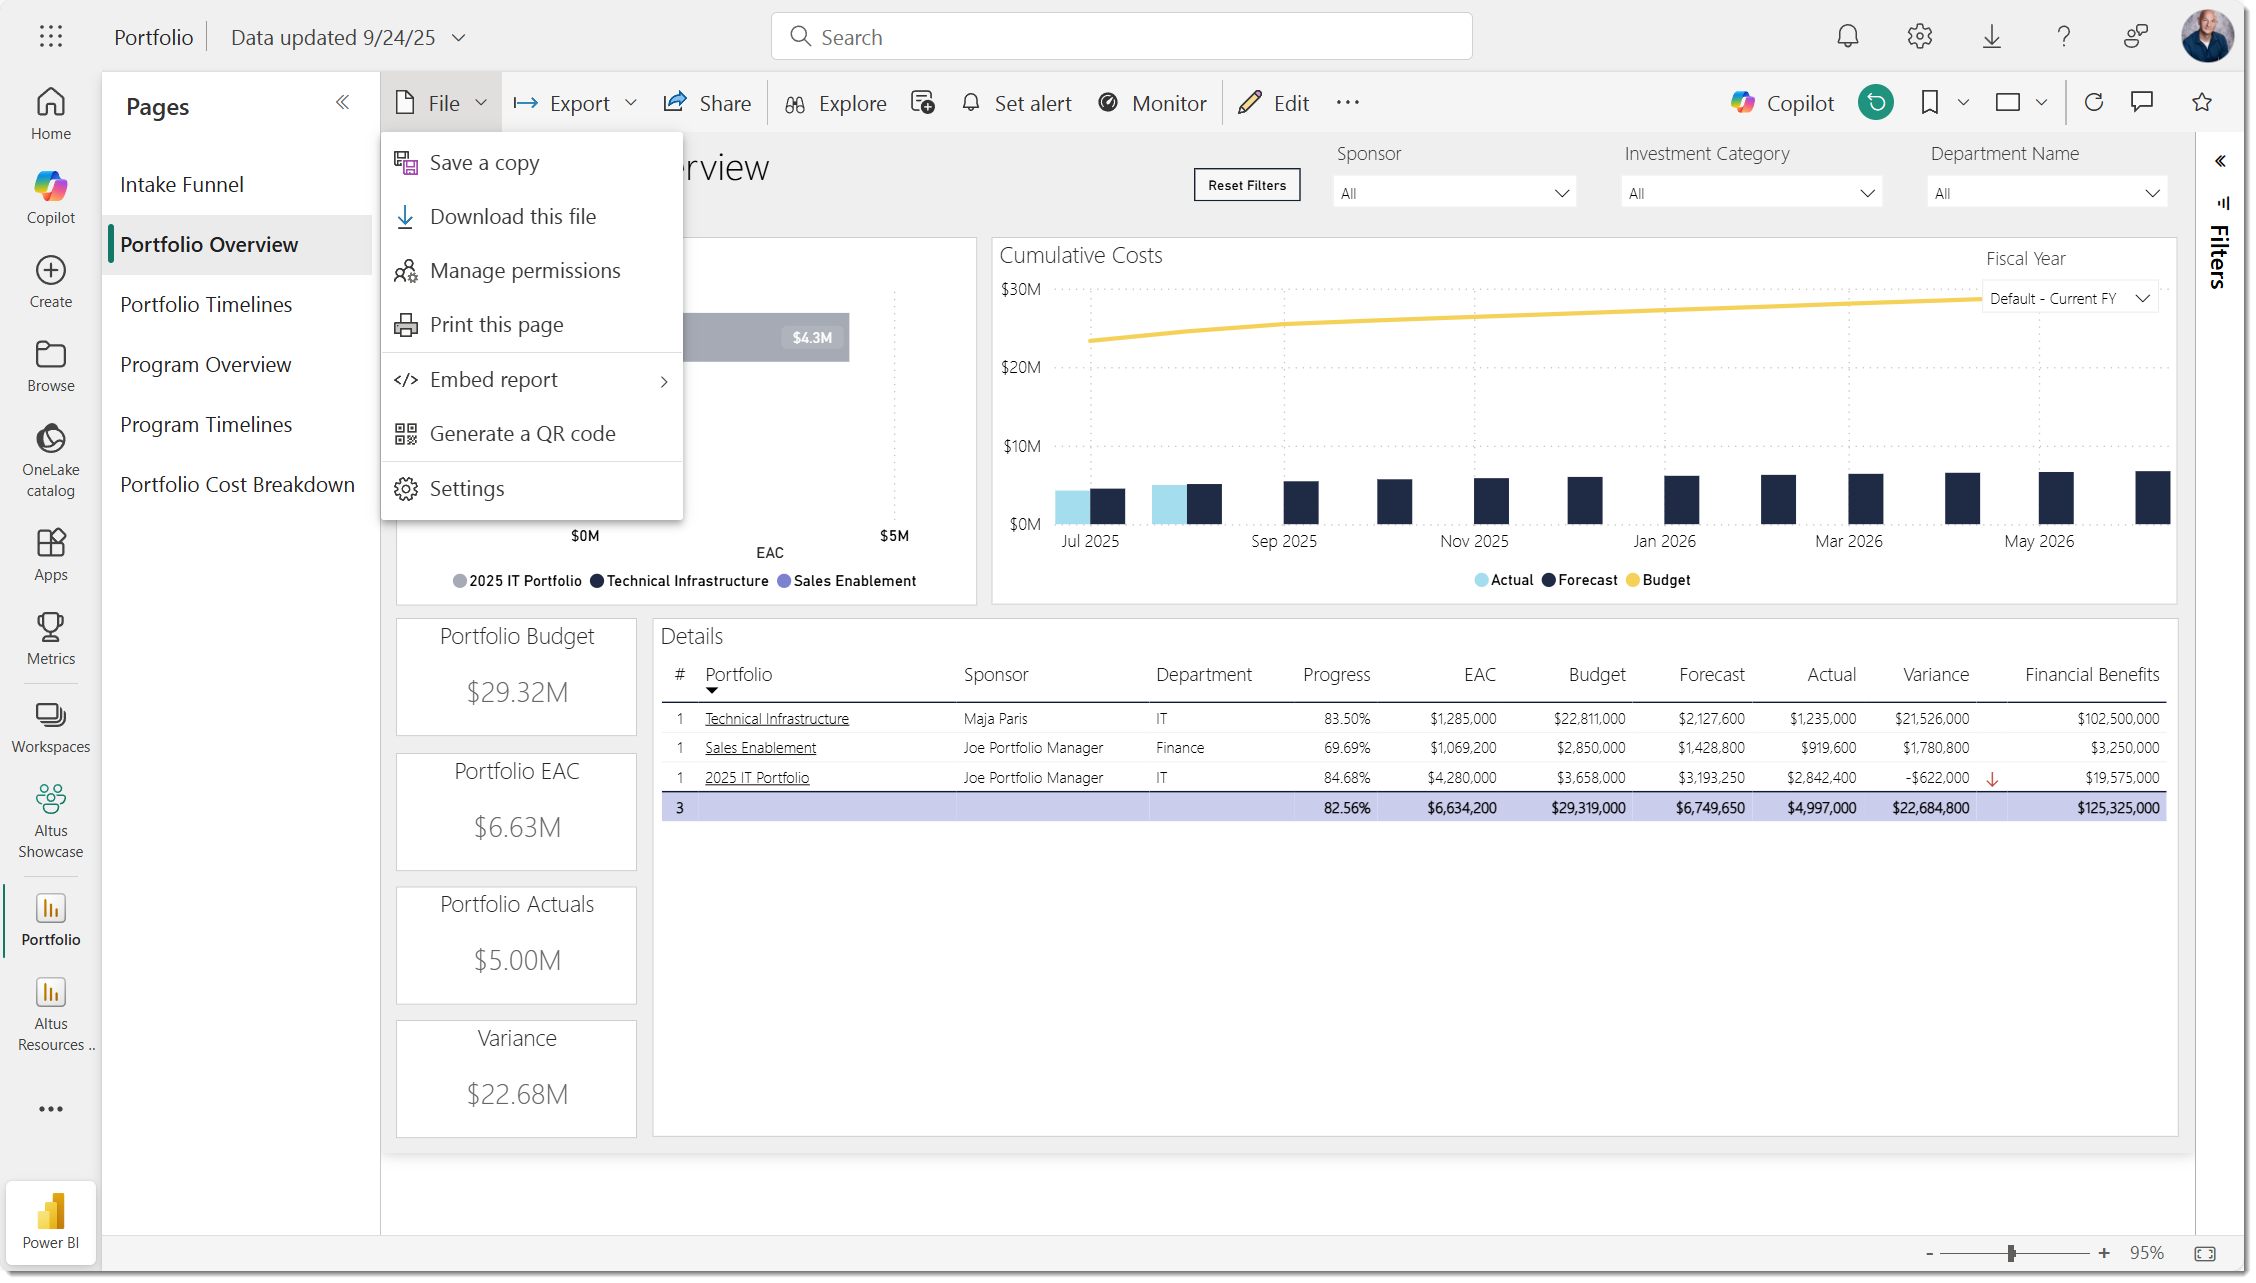Click the refresh visuals icon
The height and width of the screenshot is (1283, 2256).
2093,102
